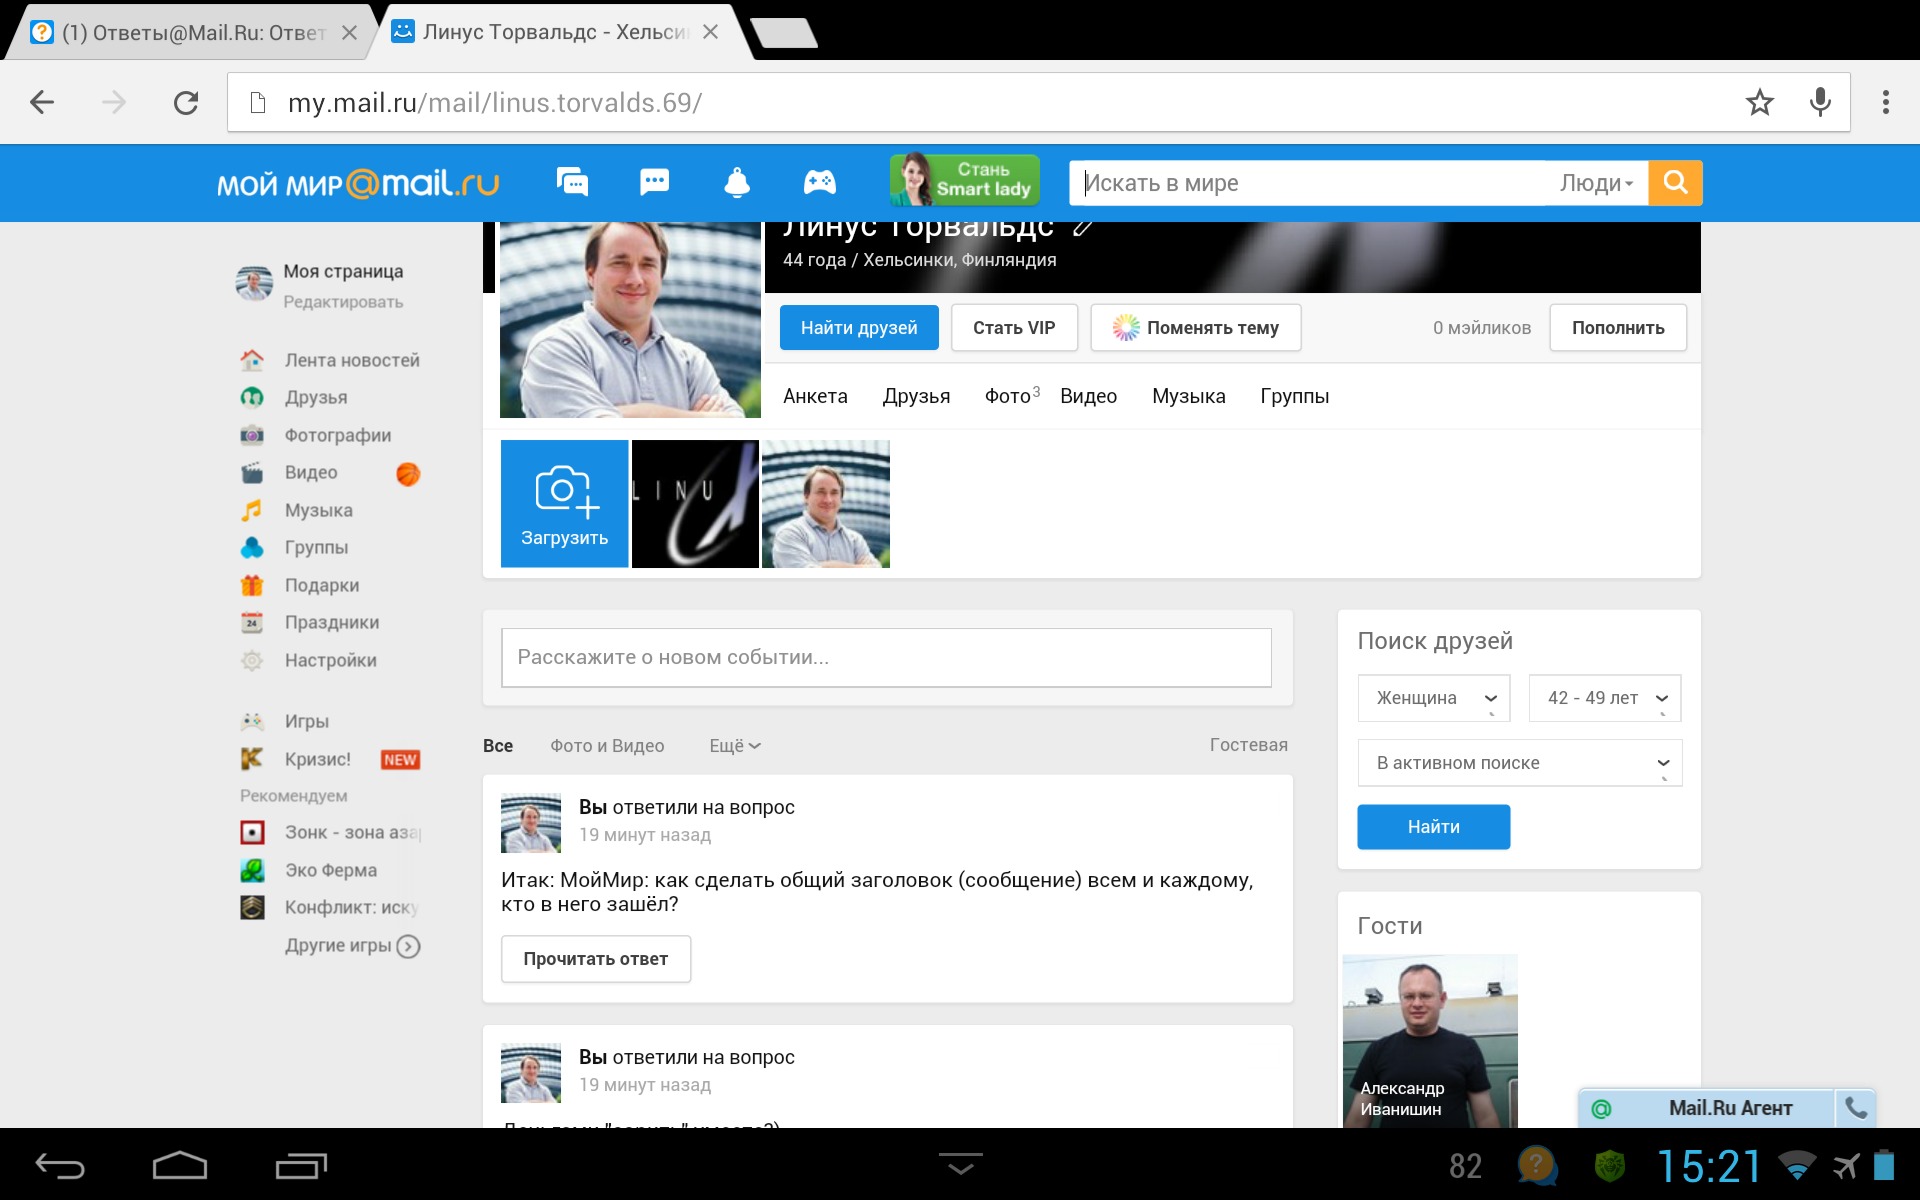Activate voice search microphone icon
The height and width of the screenshot is (1200, 1920).
pyautogui.click(x=1821, y=102)
